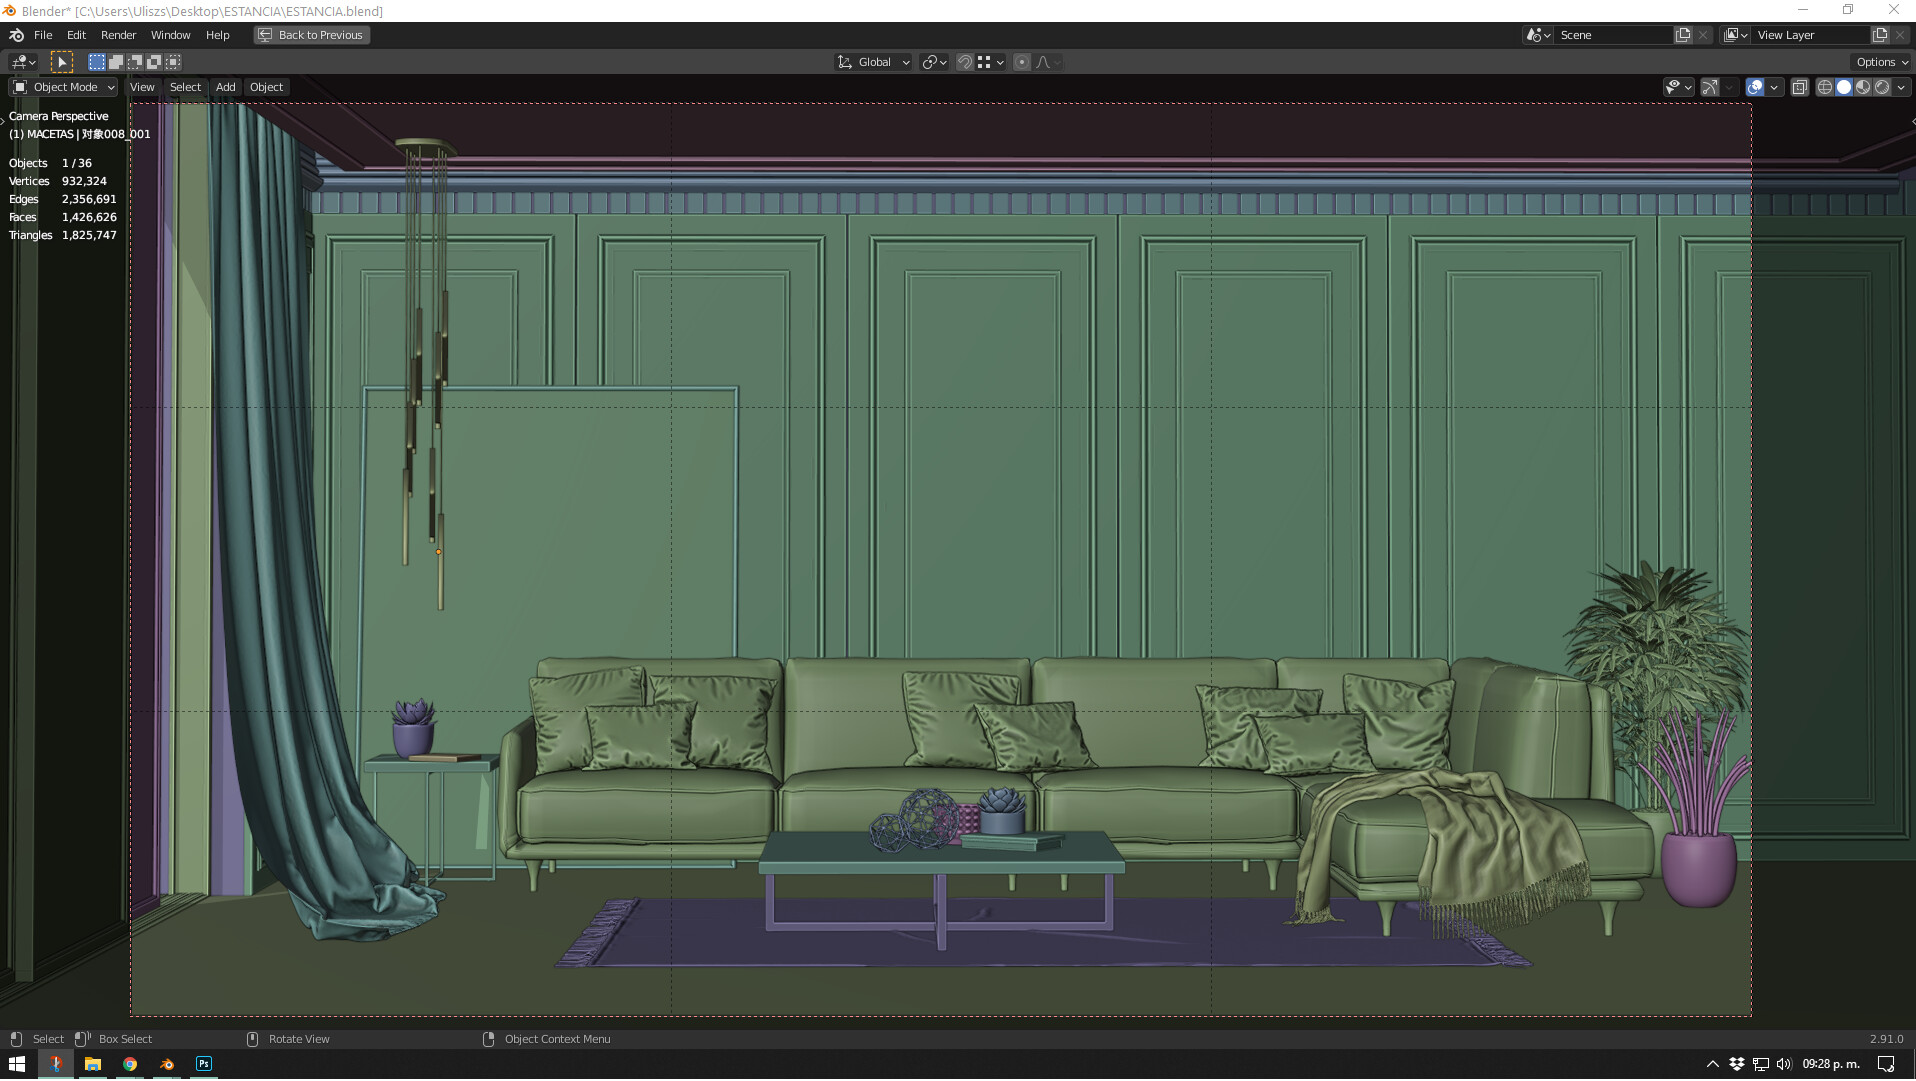
Task: Click the 'Vertices 932,324' statistics text
Action: tap(57, 181)
